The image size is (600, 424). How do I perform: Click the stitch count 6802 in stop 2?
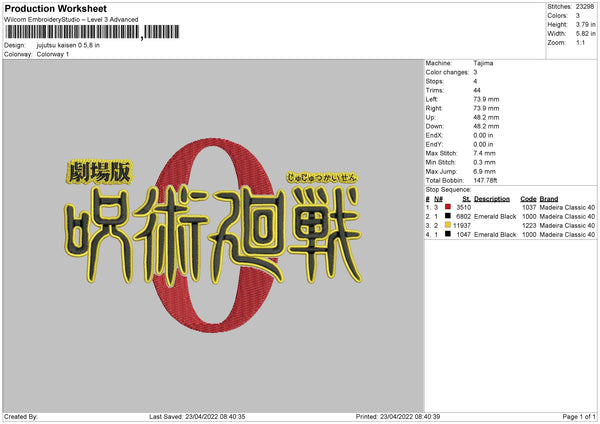coord(463,217)
